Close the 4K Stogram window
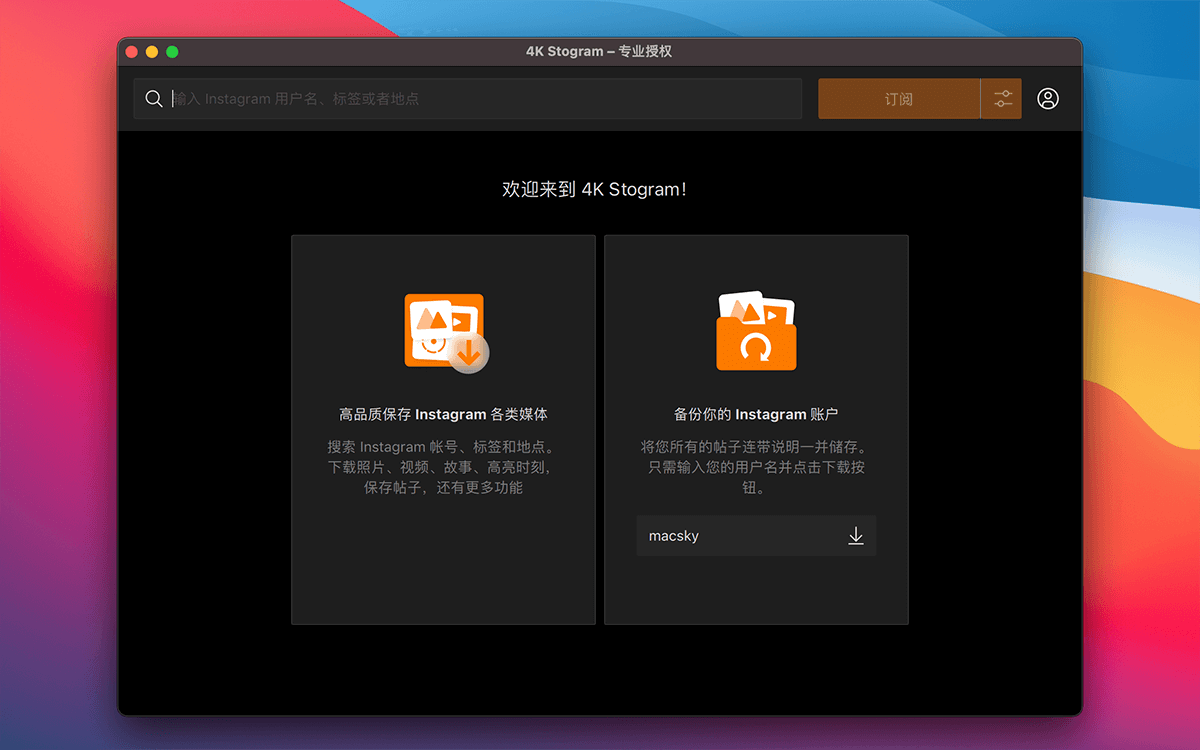 132,52
